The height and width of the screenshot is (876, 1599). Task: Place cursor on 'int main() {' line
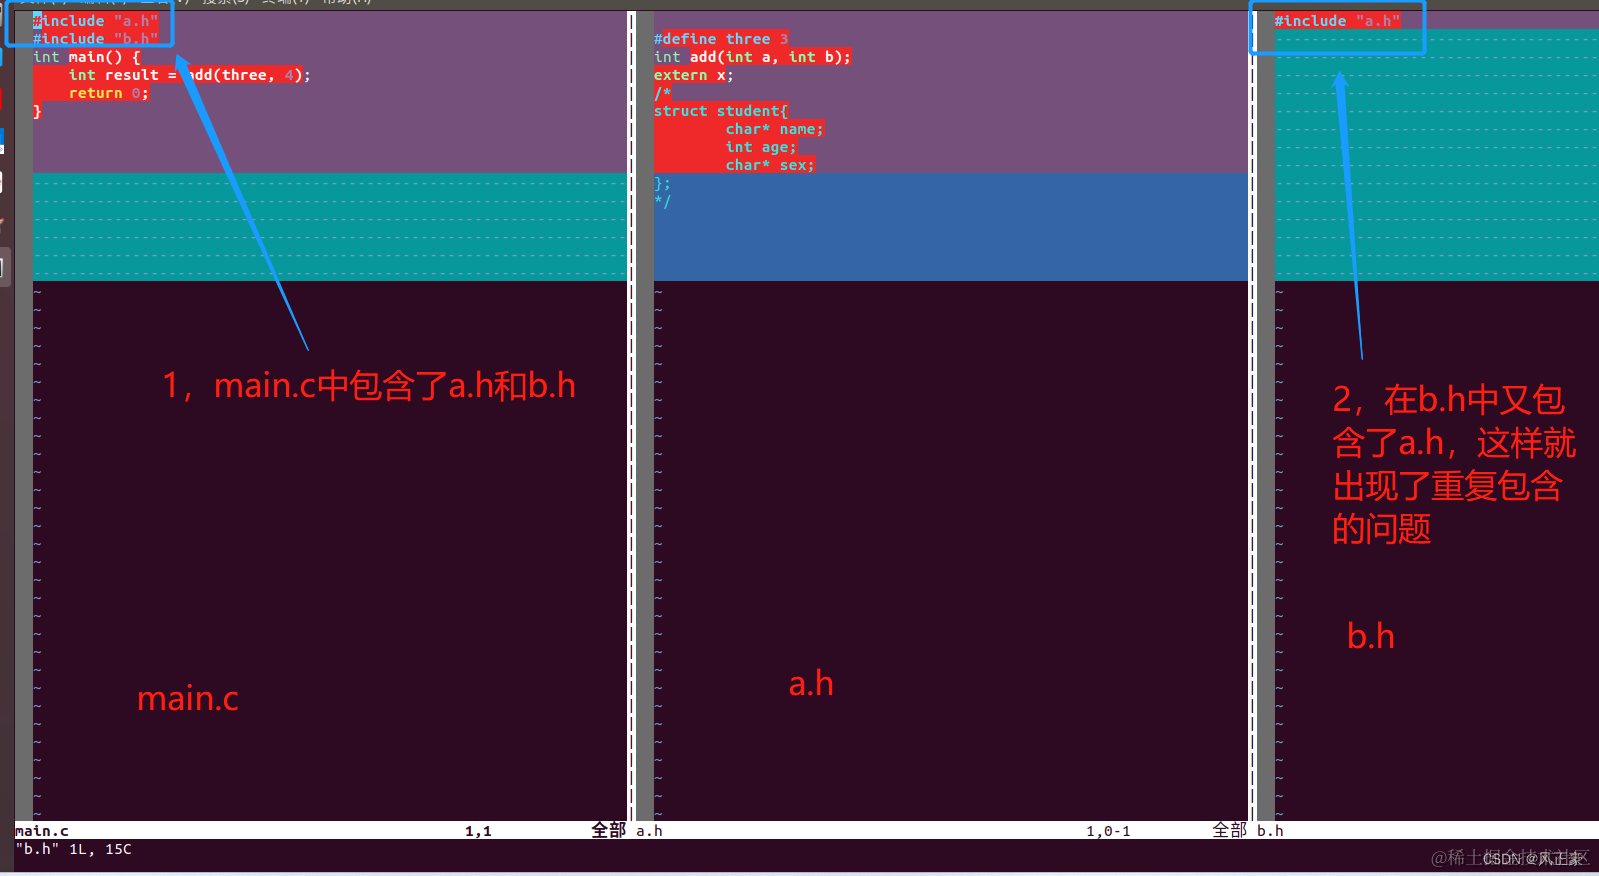[87, 57]
